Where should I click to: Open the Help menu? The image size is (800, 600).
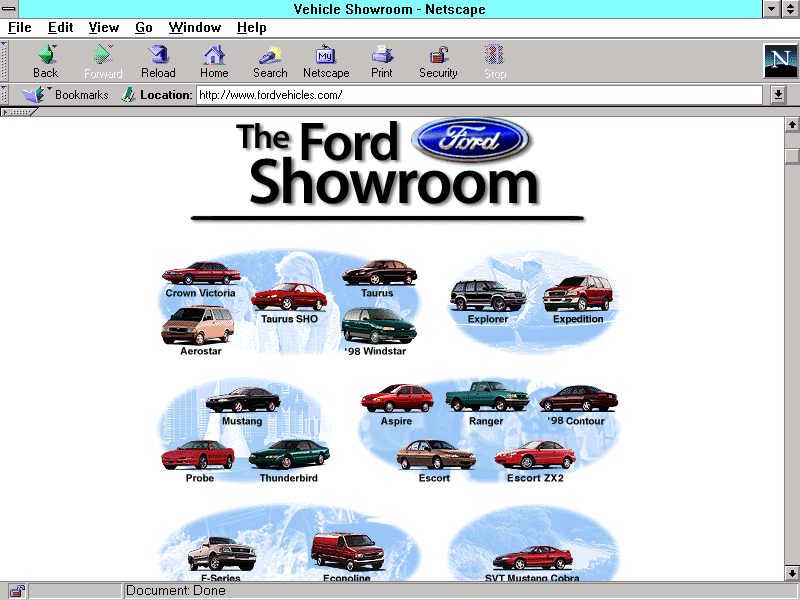(x=252, y=28)
